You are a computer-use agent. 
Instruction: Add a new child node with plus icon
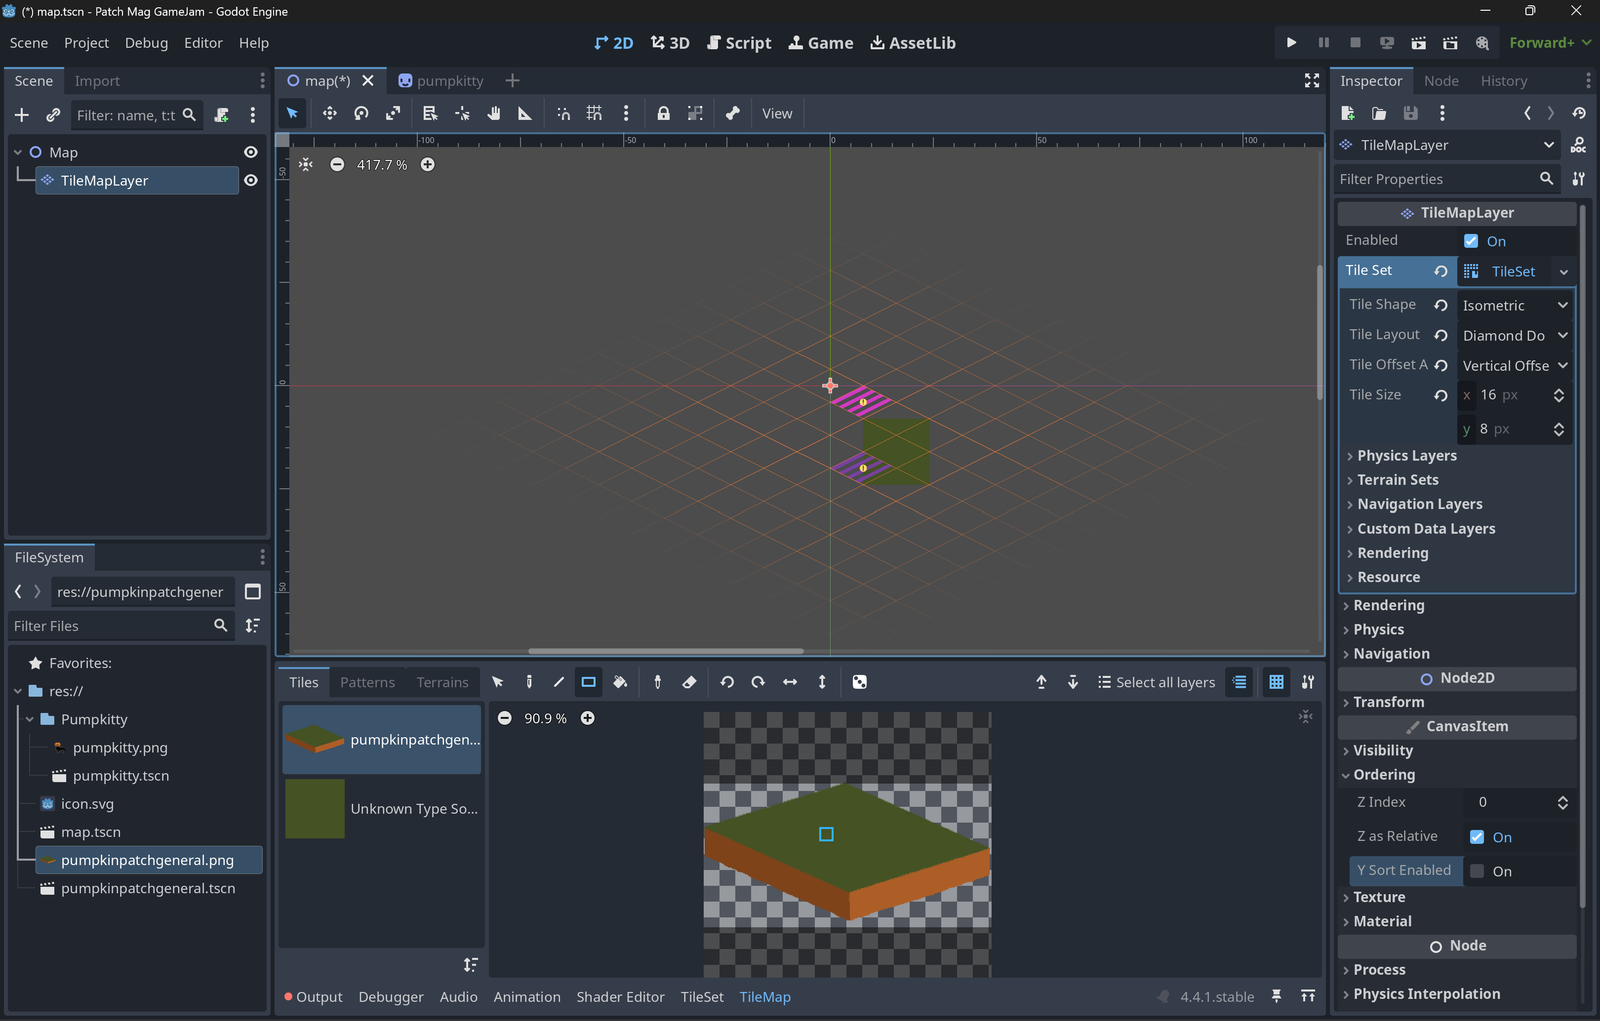click(21, 115)
